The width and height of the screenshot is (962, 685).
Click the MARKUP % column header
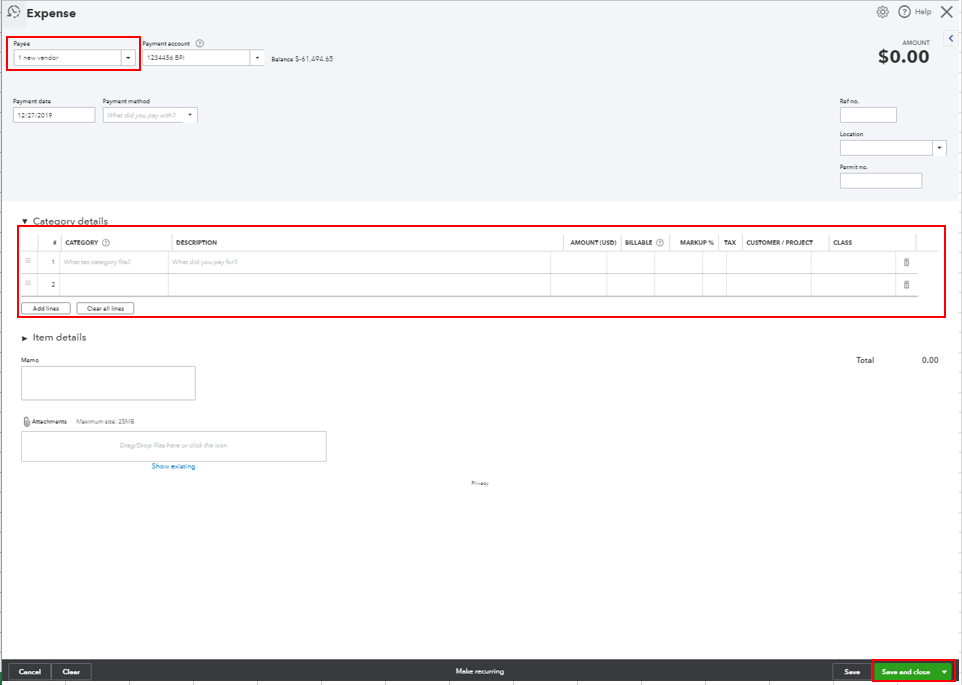[x=697, y=243]
